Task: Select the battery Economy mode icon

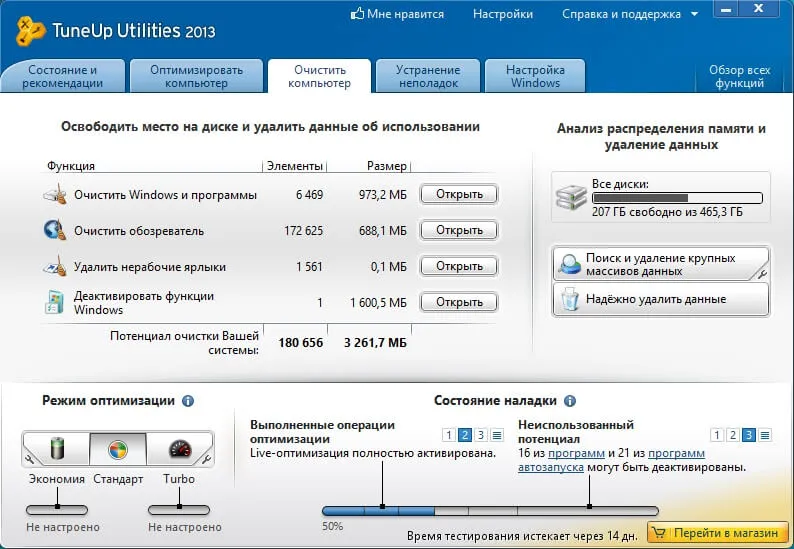Action: click(57, 449)
